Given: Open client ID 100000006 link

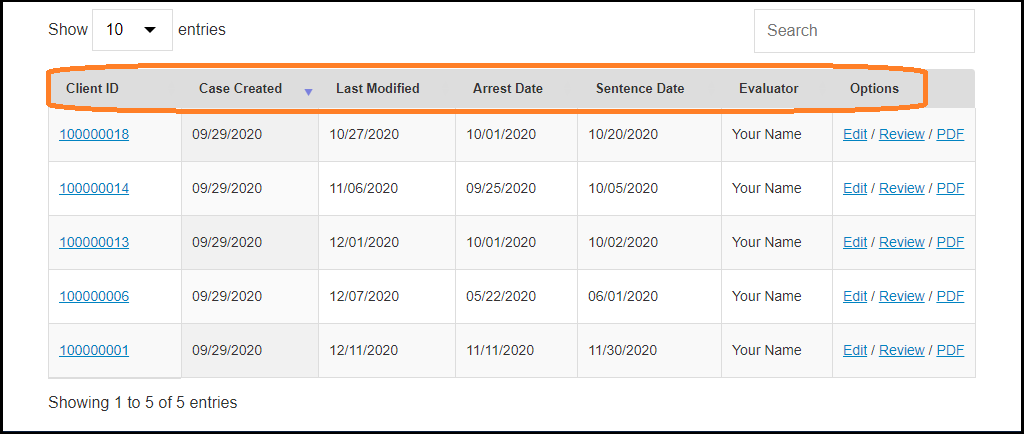Looking at the screenshot, I should pos(94,296).
